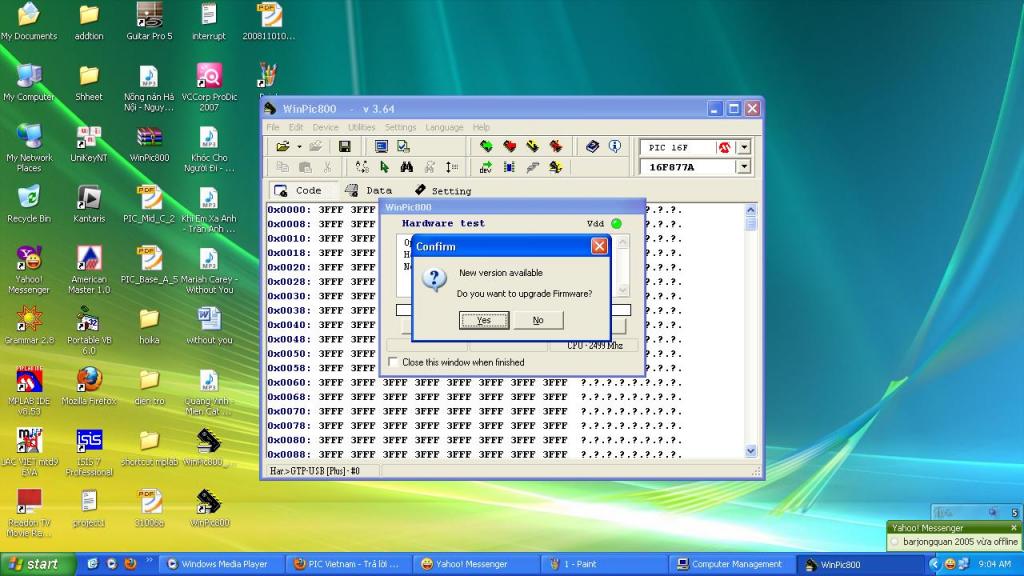
Task: Open the dropdown arrow beside Open icon
Action: [299, 146]
